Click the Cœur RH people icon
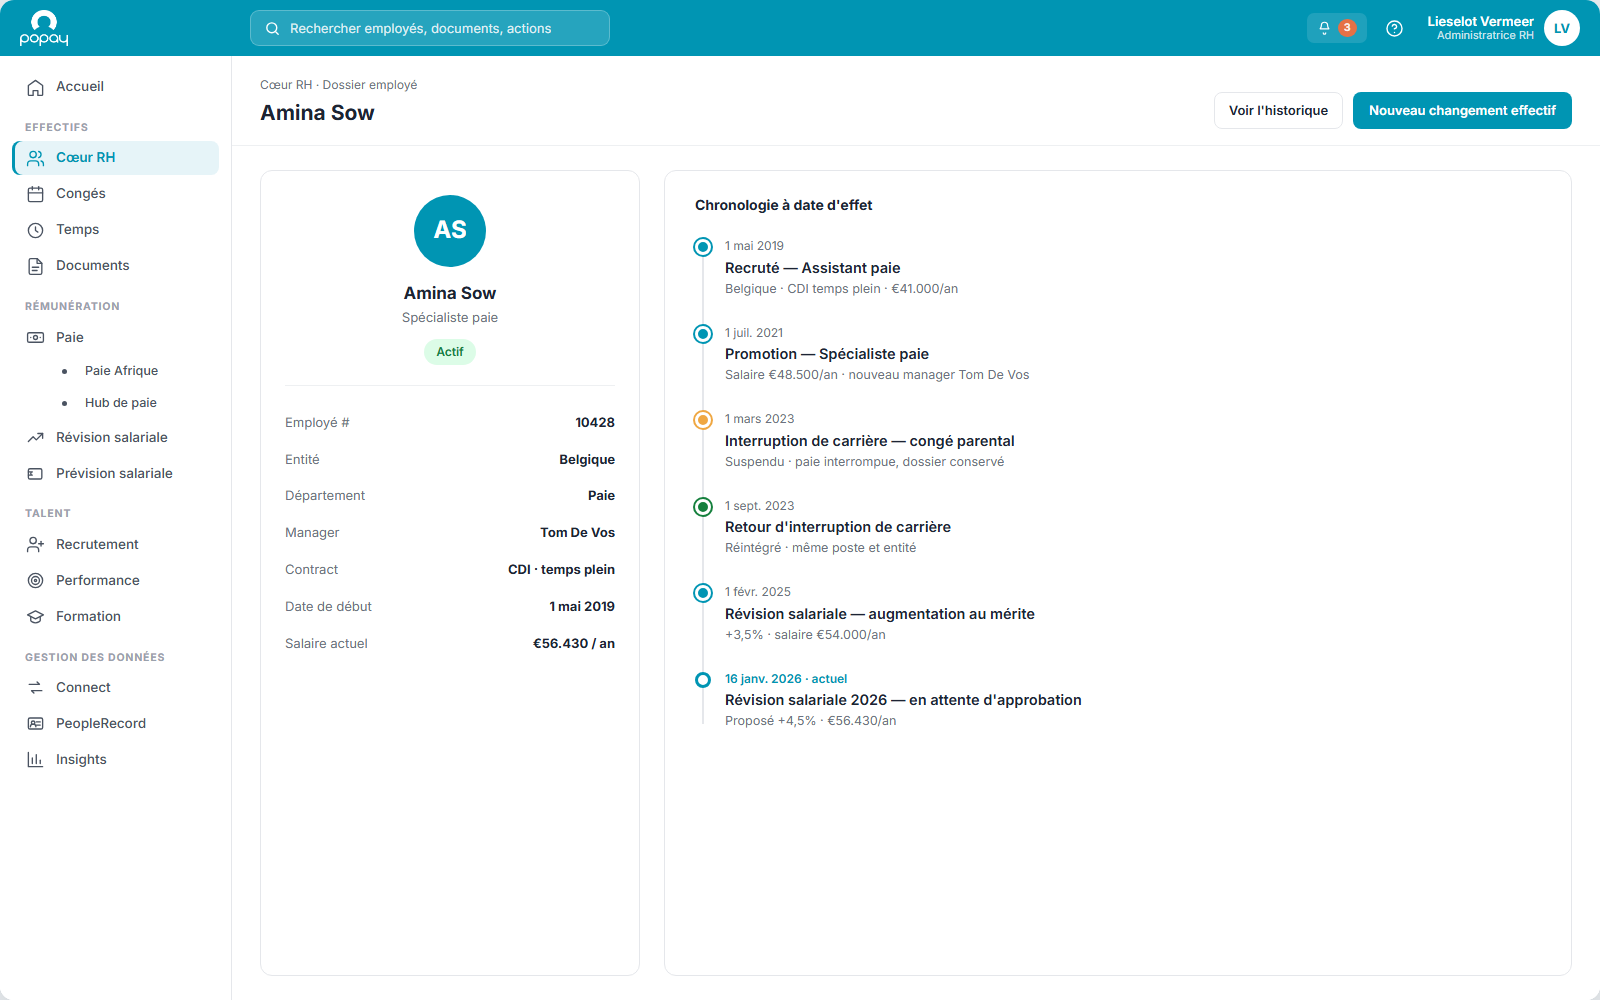The height and width of the screenshot is (1000, 1600). click(x=36, y=158)
